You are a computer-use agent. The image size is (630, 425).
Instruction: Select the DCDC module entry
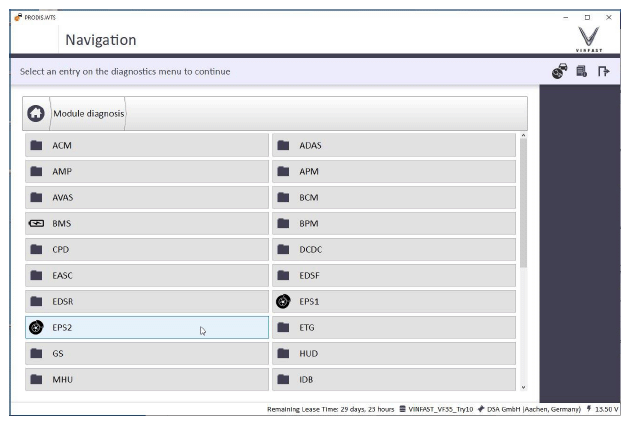(x=394, y=249)
